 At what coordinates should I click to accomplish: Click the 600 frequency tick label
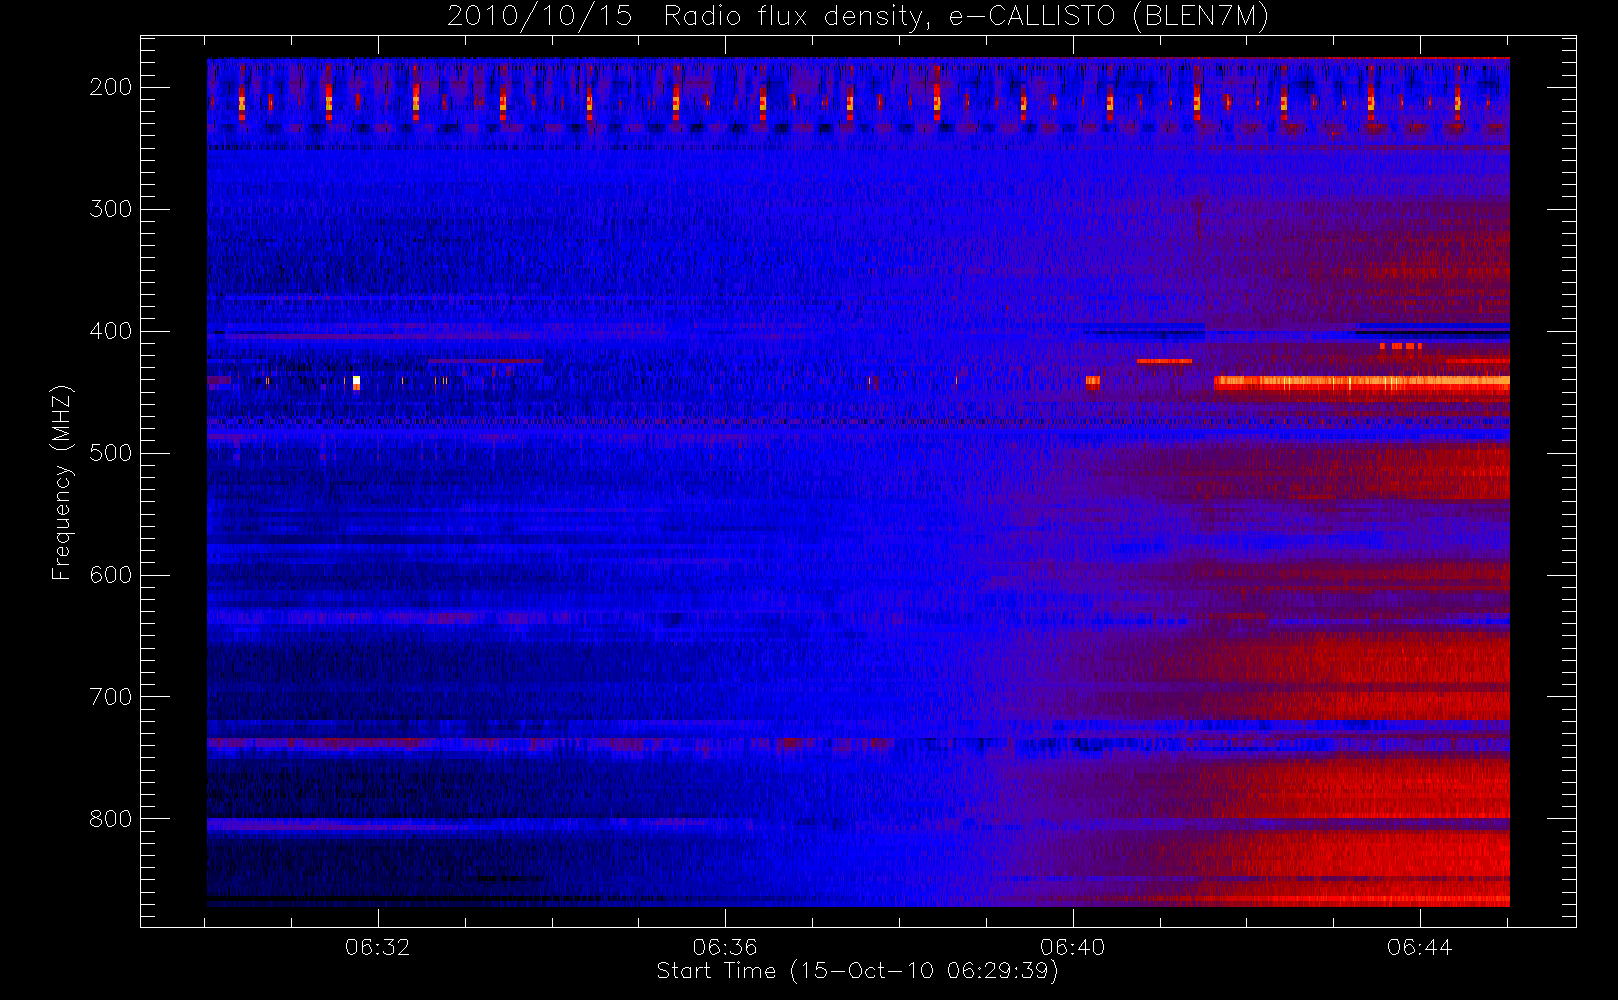coord(111,575)
